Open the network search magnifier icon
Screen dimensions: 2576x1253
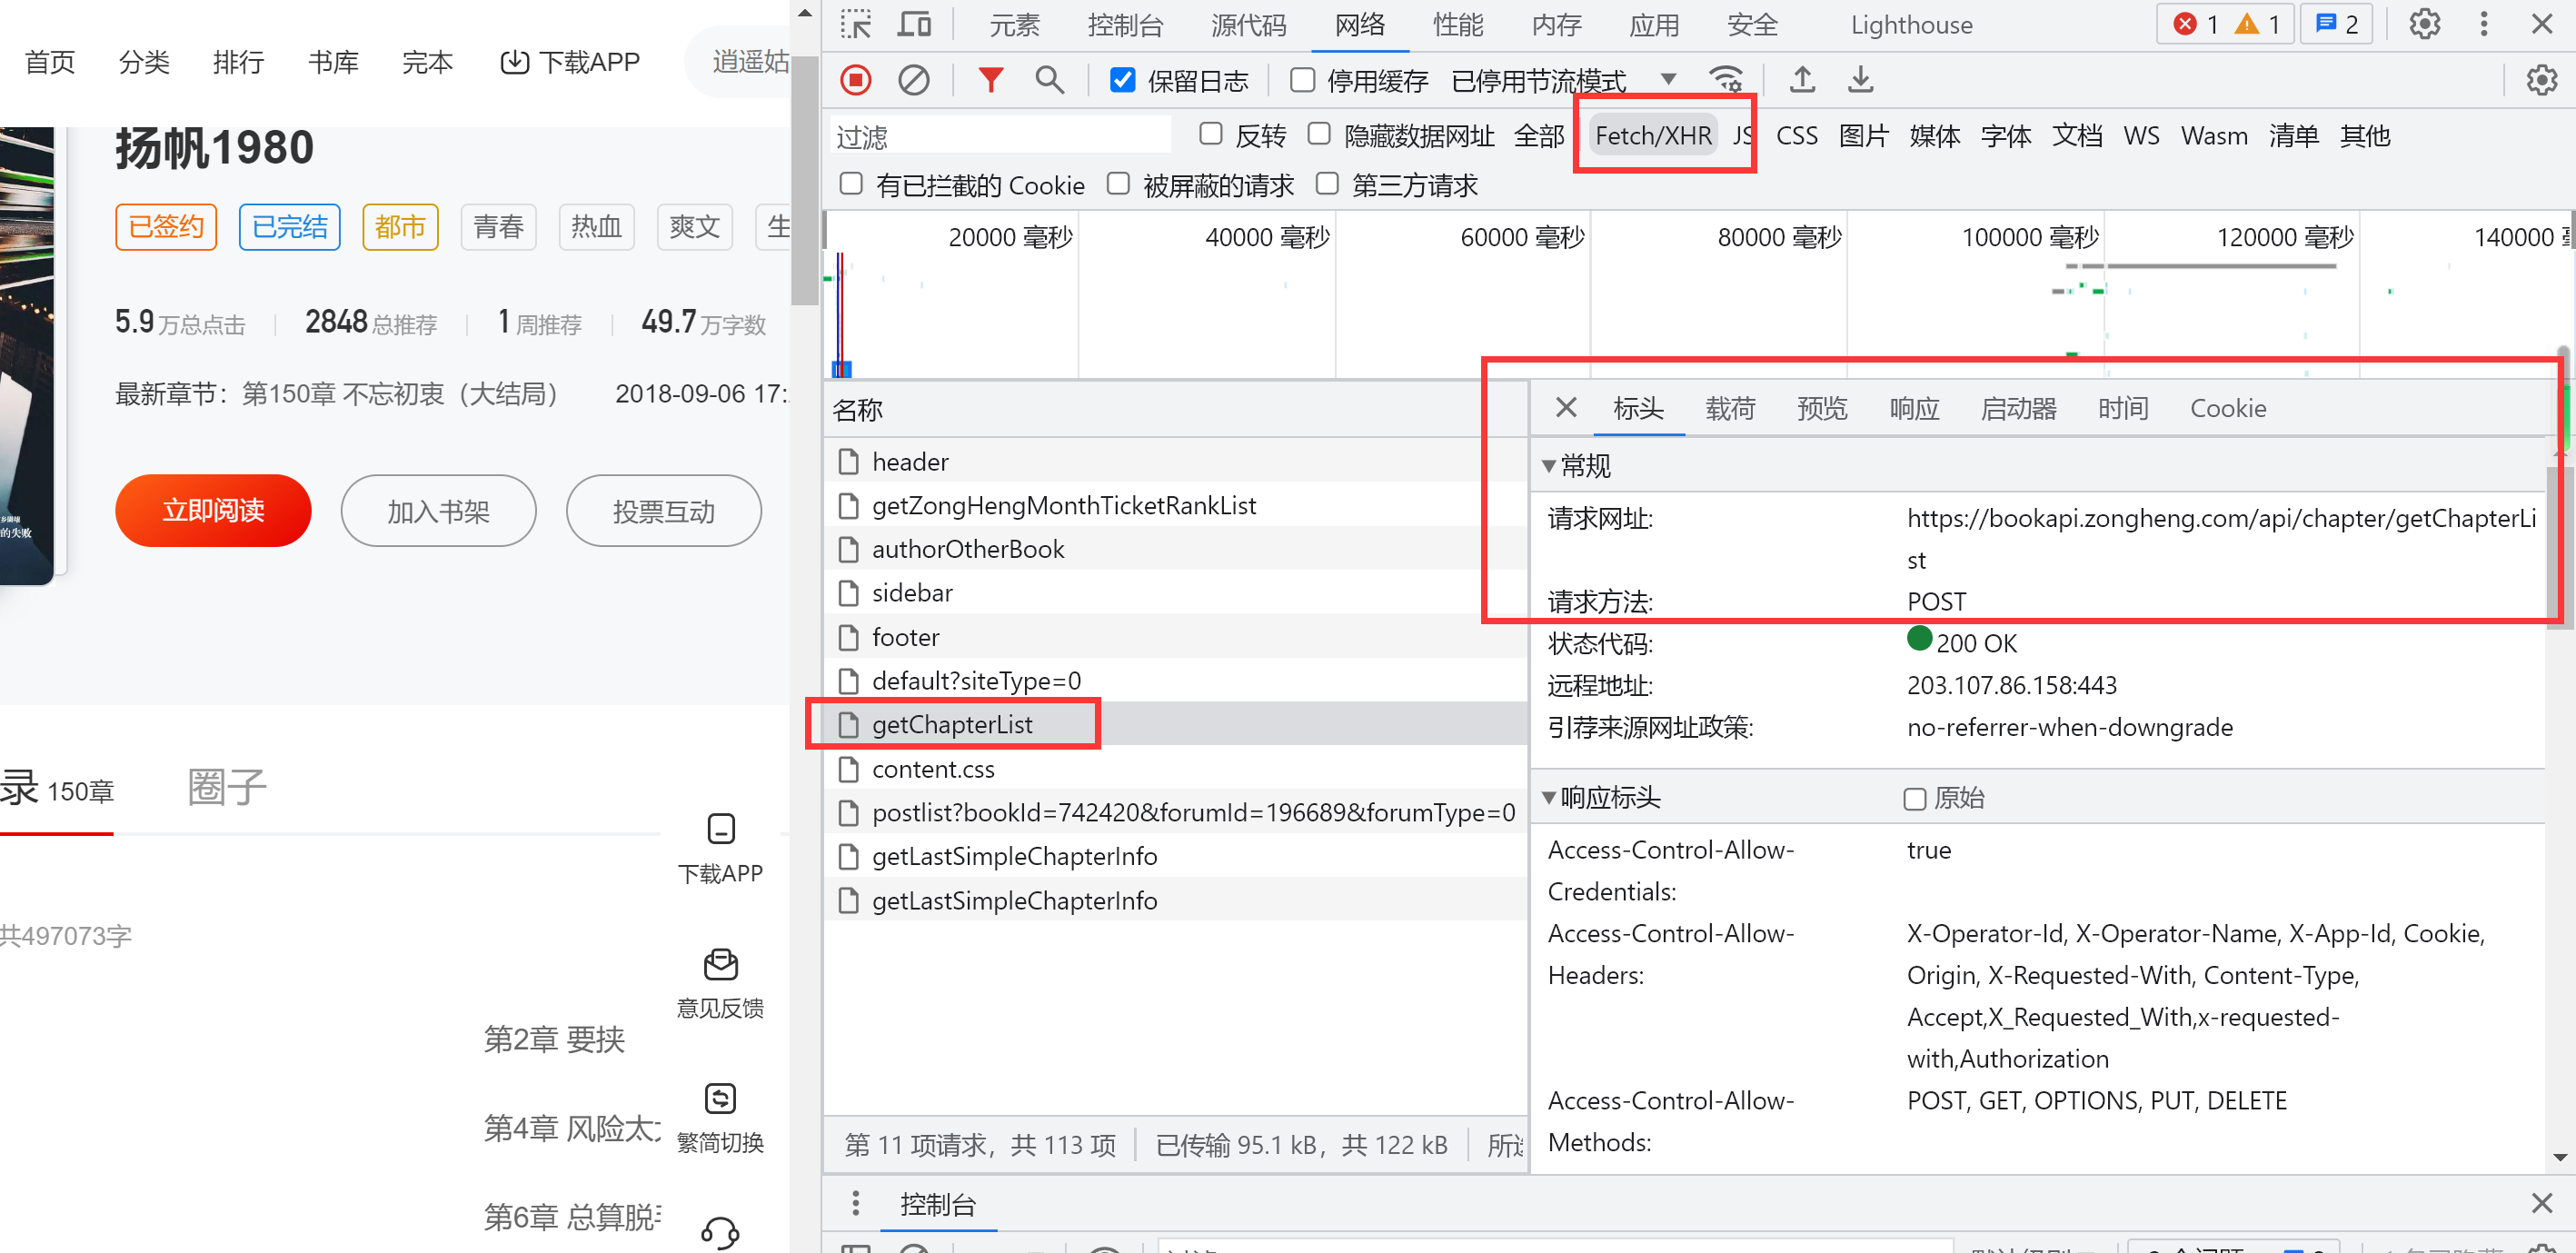pyautogui.click(x=1049, y=80)
